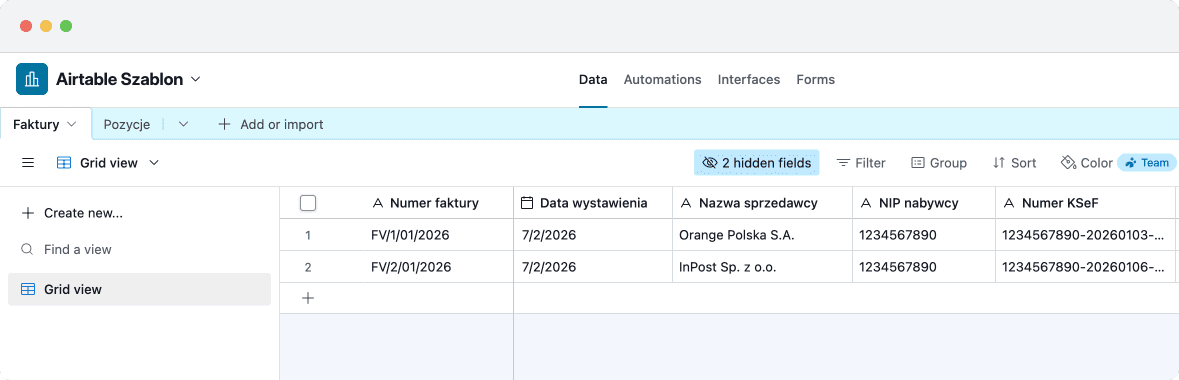
Task: Click the Numer KSeF column header
Action: click(x=1087, y=203)
